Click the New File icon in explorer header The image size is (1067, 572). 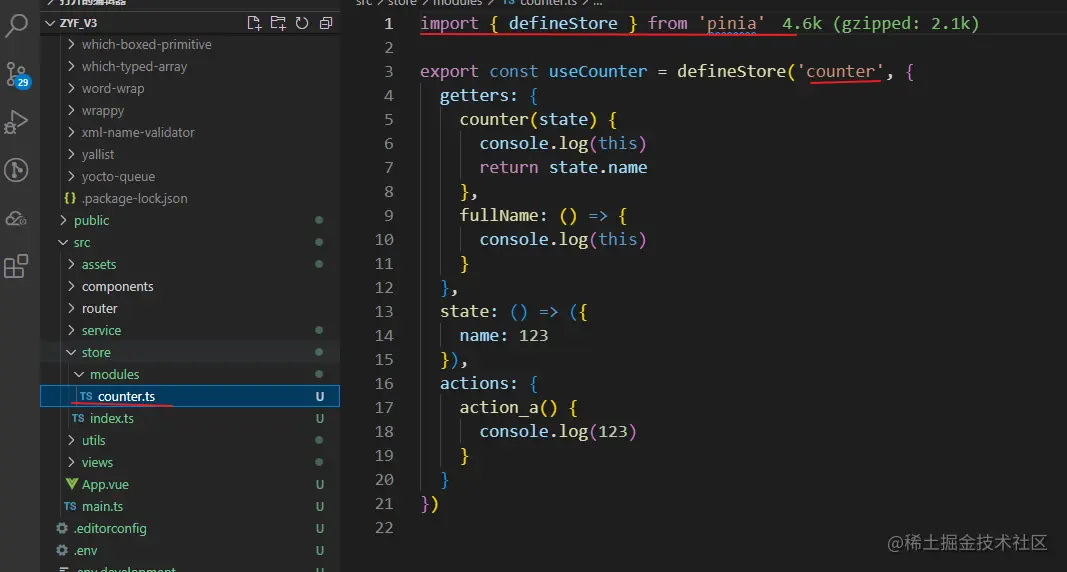255,23
